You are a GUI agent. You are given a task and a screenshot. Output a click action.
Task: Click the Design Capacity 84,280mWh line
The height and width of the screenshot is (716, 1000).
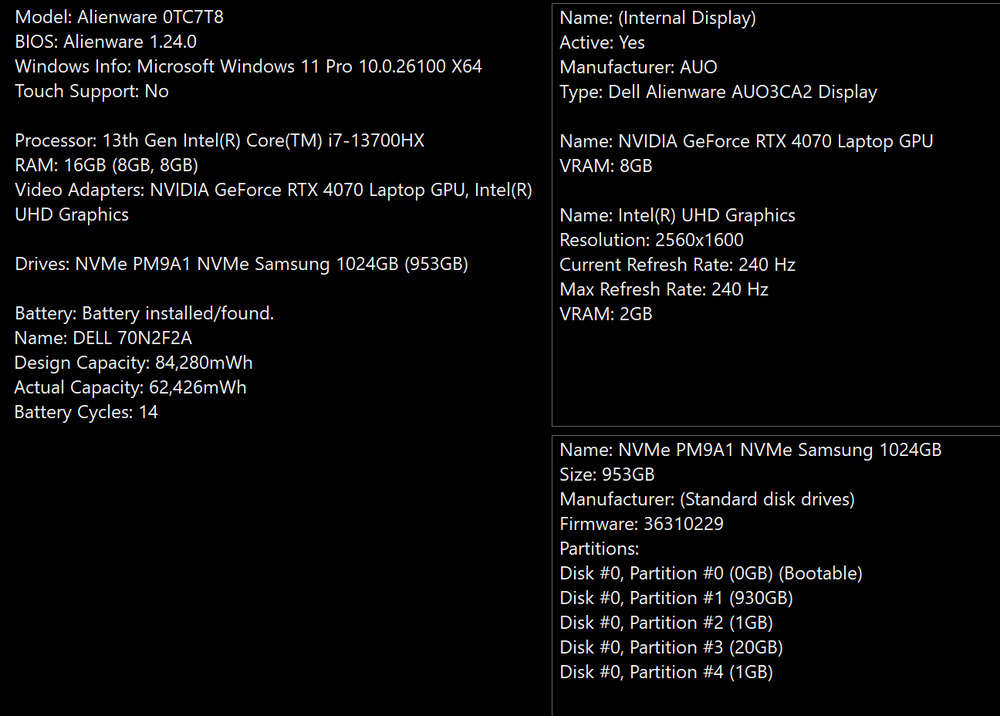(x=133, y=363)
